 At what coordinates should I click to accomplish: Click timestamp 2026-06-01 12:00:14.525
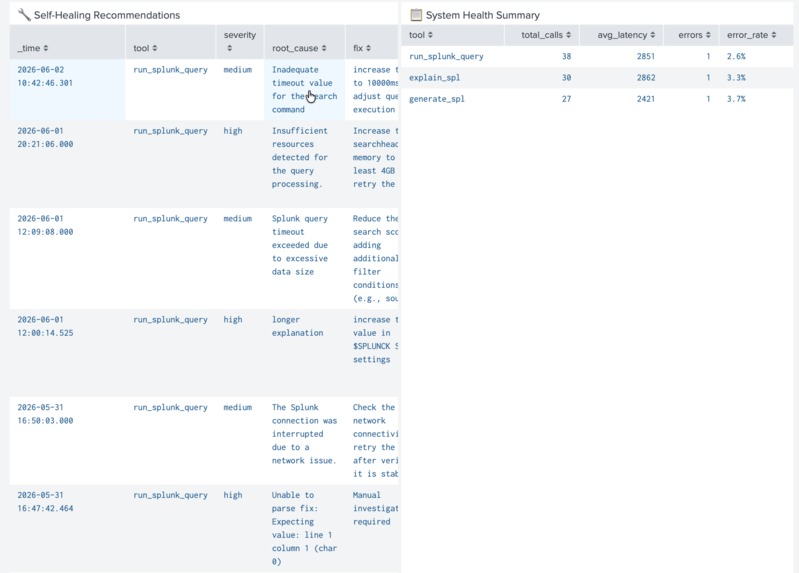coord(45,326)
